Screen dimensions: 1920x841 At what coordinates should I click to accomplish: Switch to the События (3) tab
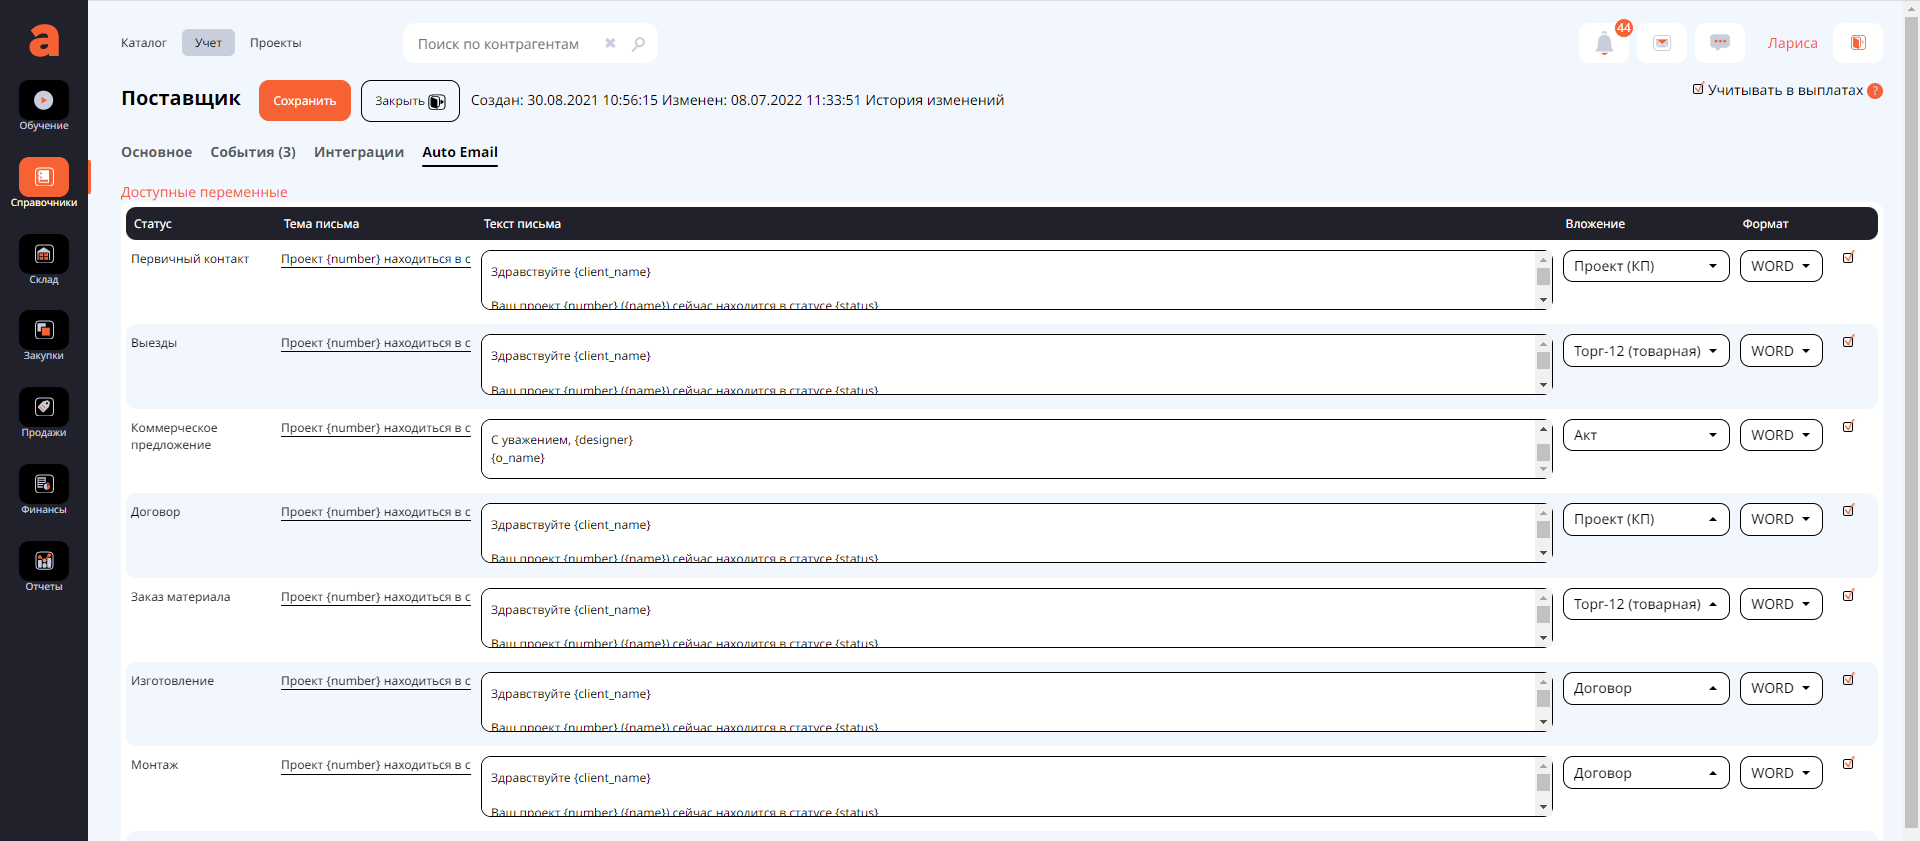[x=253, y=152]
